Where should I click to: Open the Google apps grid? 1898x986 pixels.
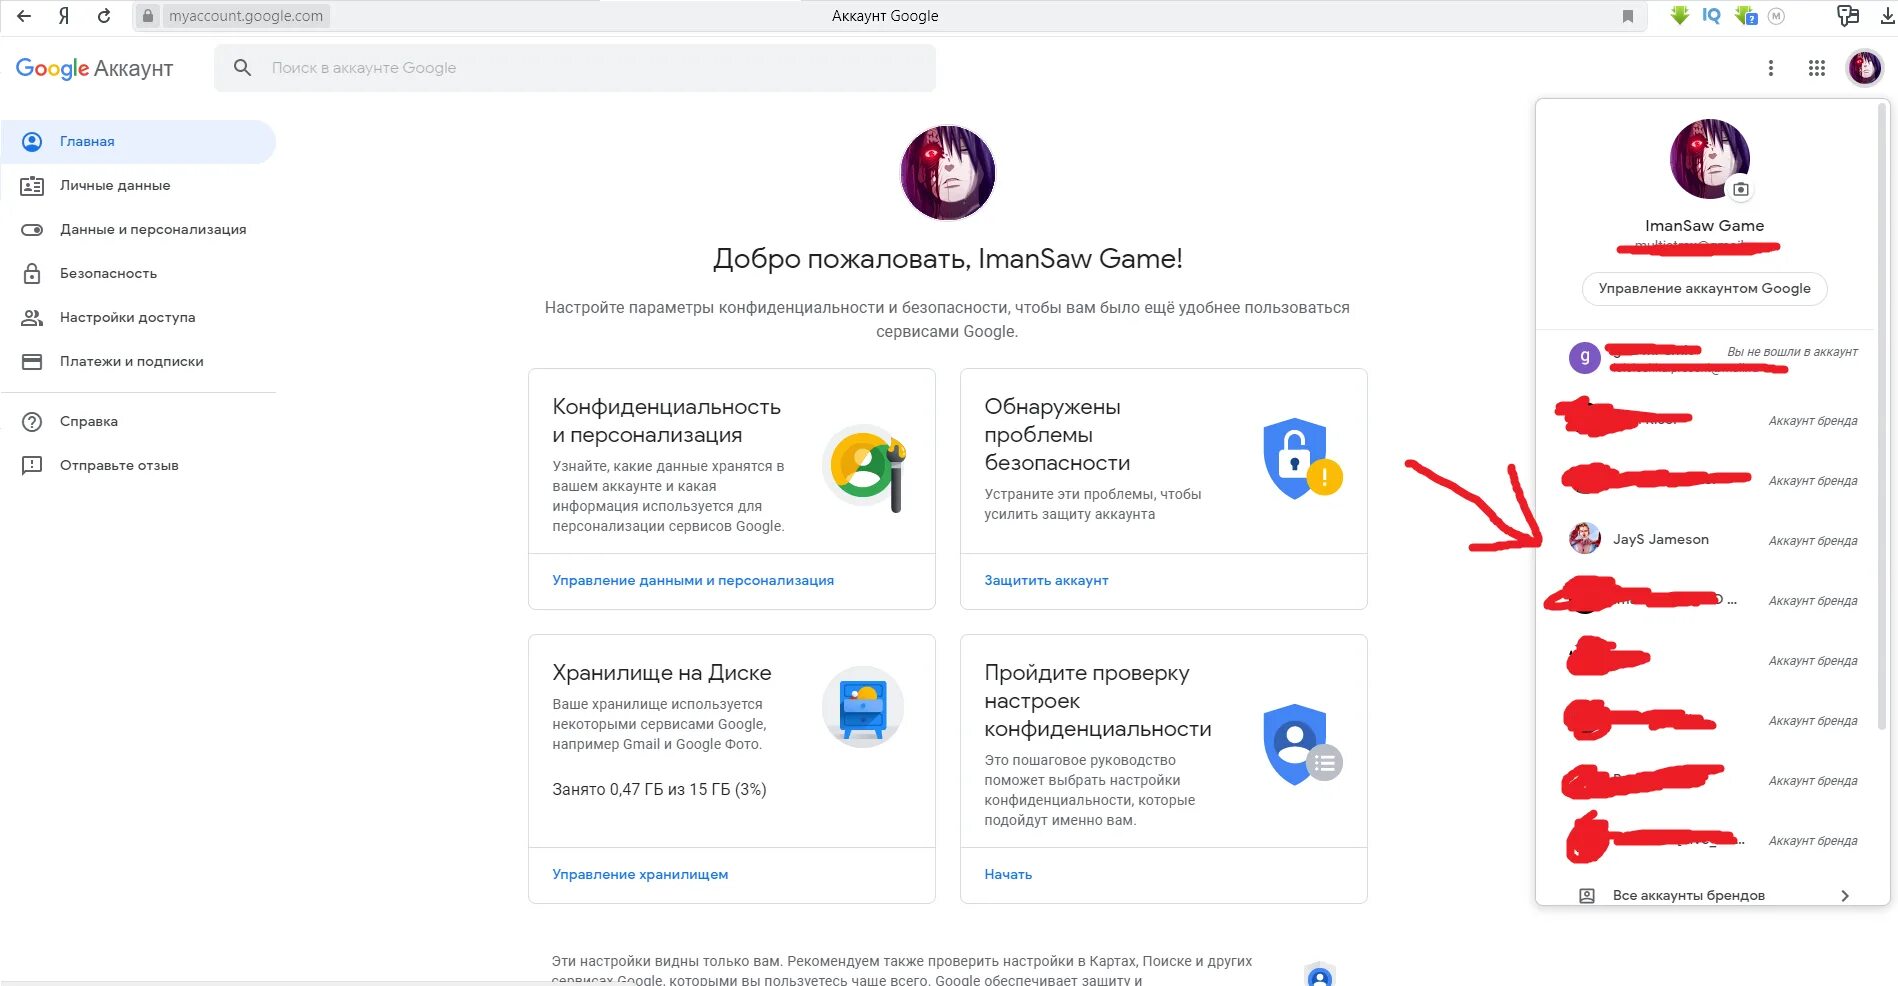[x=1817, y=68]
